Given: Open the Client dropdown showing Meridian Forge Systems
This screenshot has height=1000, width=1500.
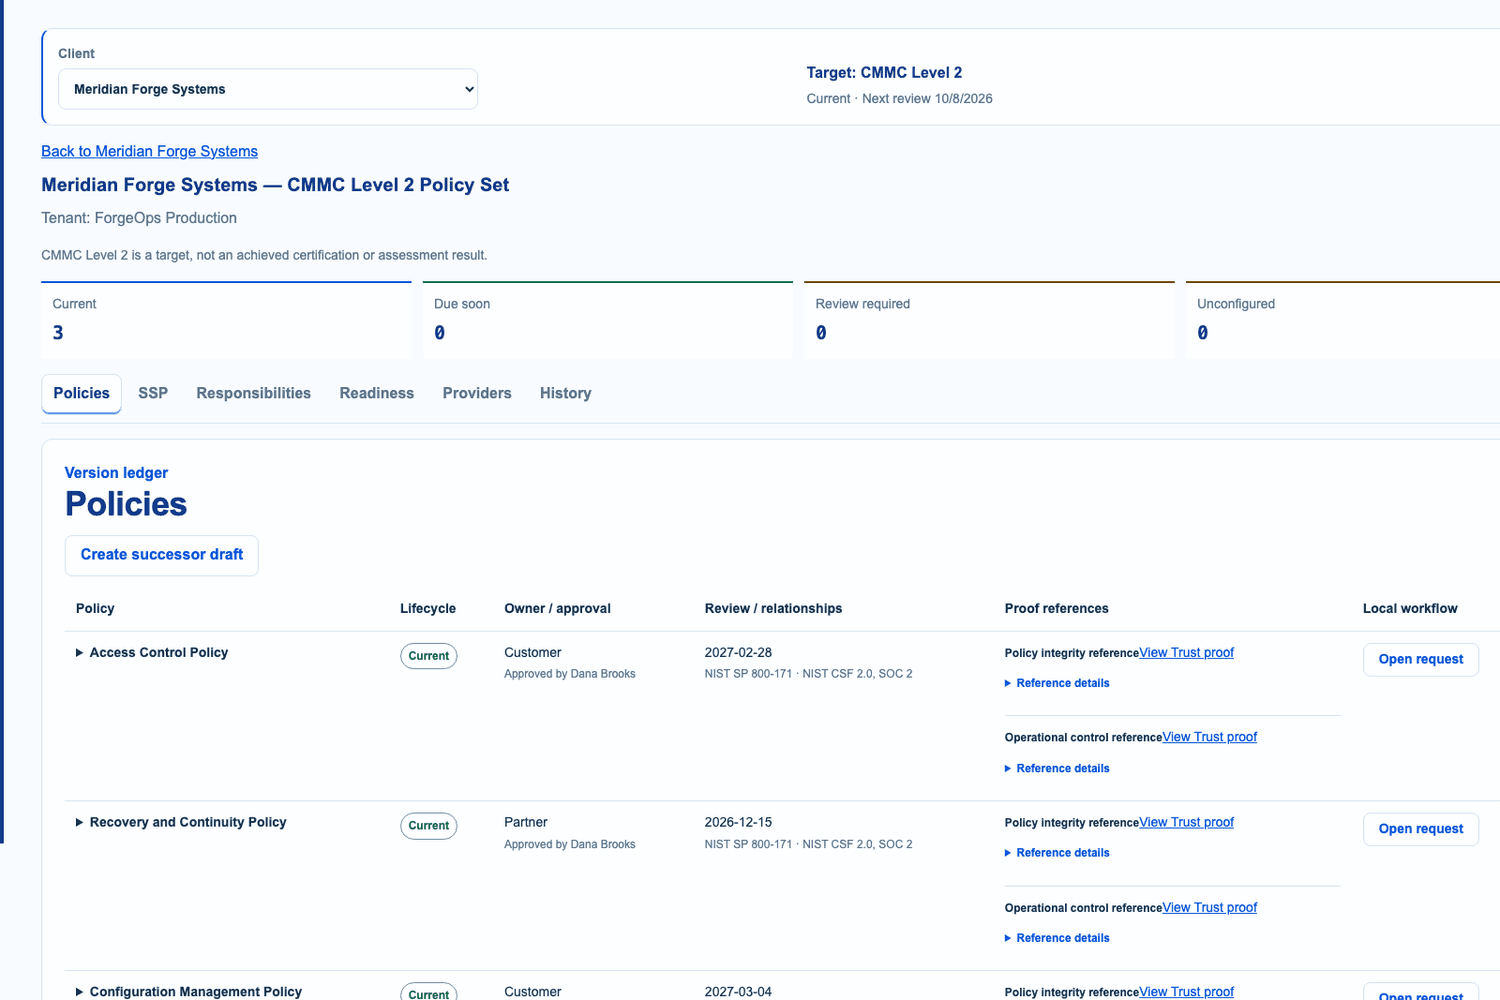Looking at the screenshot, I should tap(268, 89).
